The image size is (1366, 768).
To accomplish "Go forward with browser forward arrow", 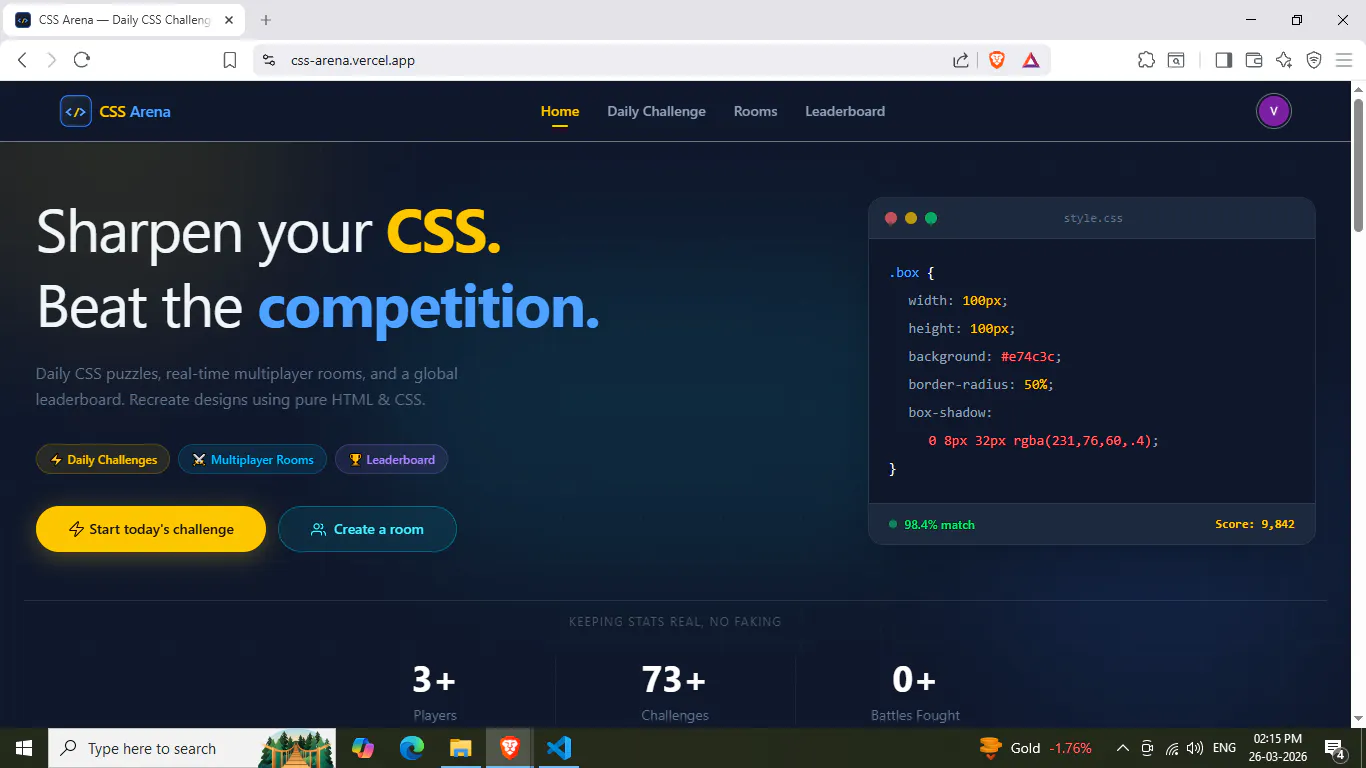I will pos(52,60).
